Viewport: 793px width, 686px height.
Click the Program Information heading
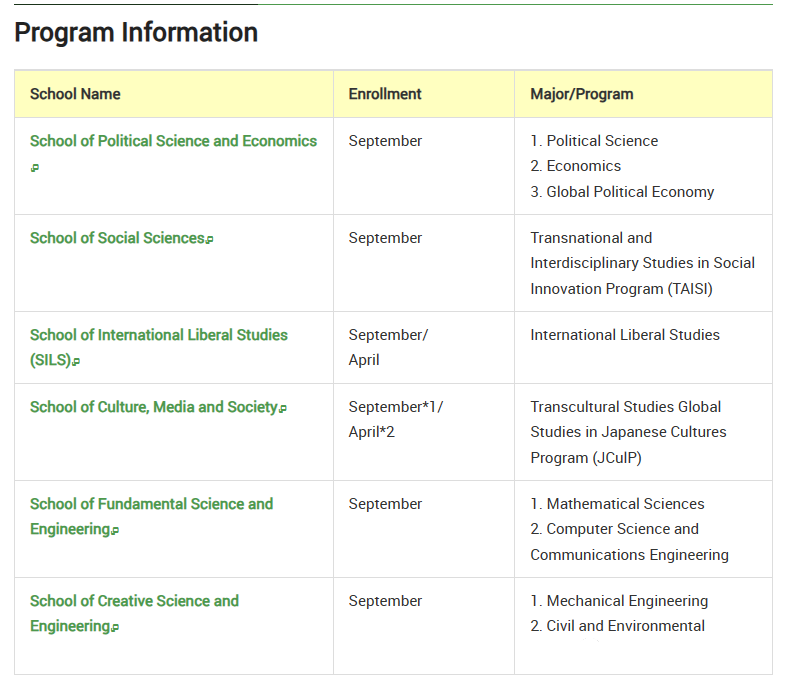coord(136,32)
